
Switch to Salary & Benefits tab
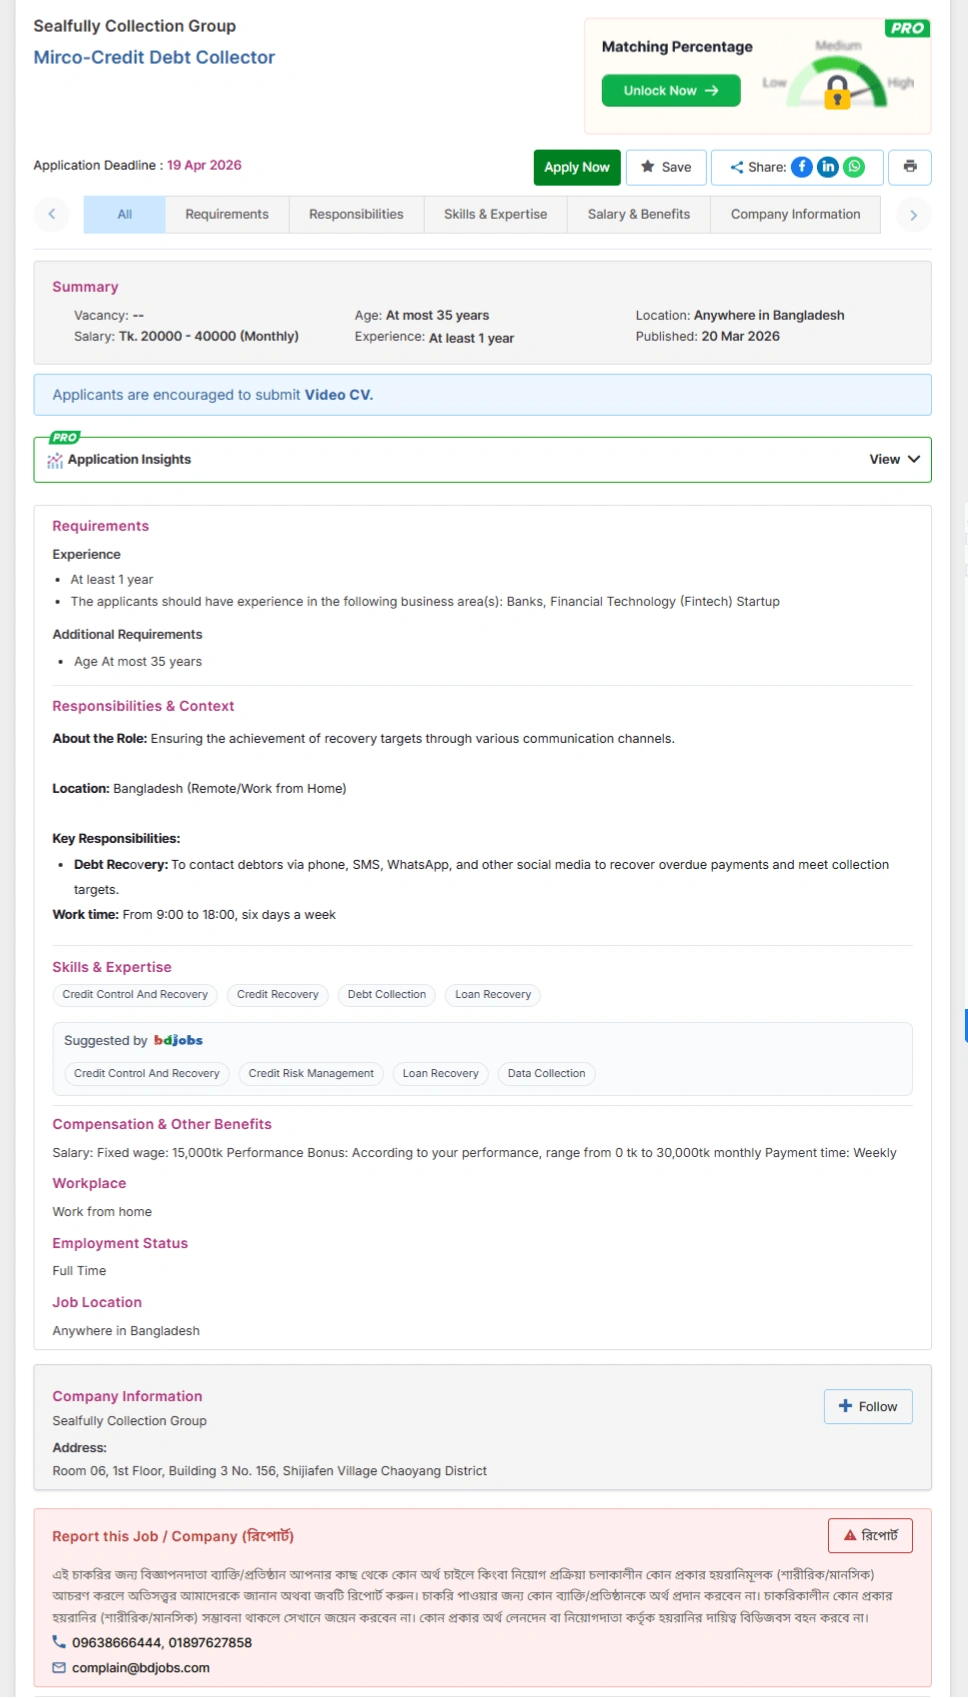click(639, 214)
